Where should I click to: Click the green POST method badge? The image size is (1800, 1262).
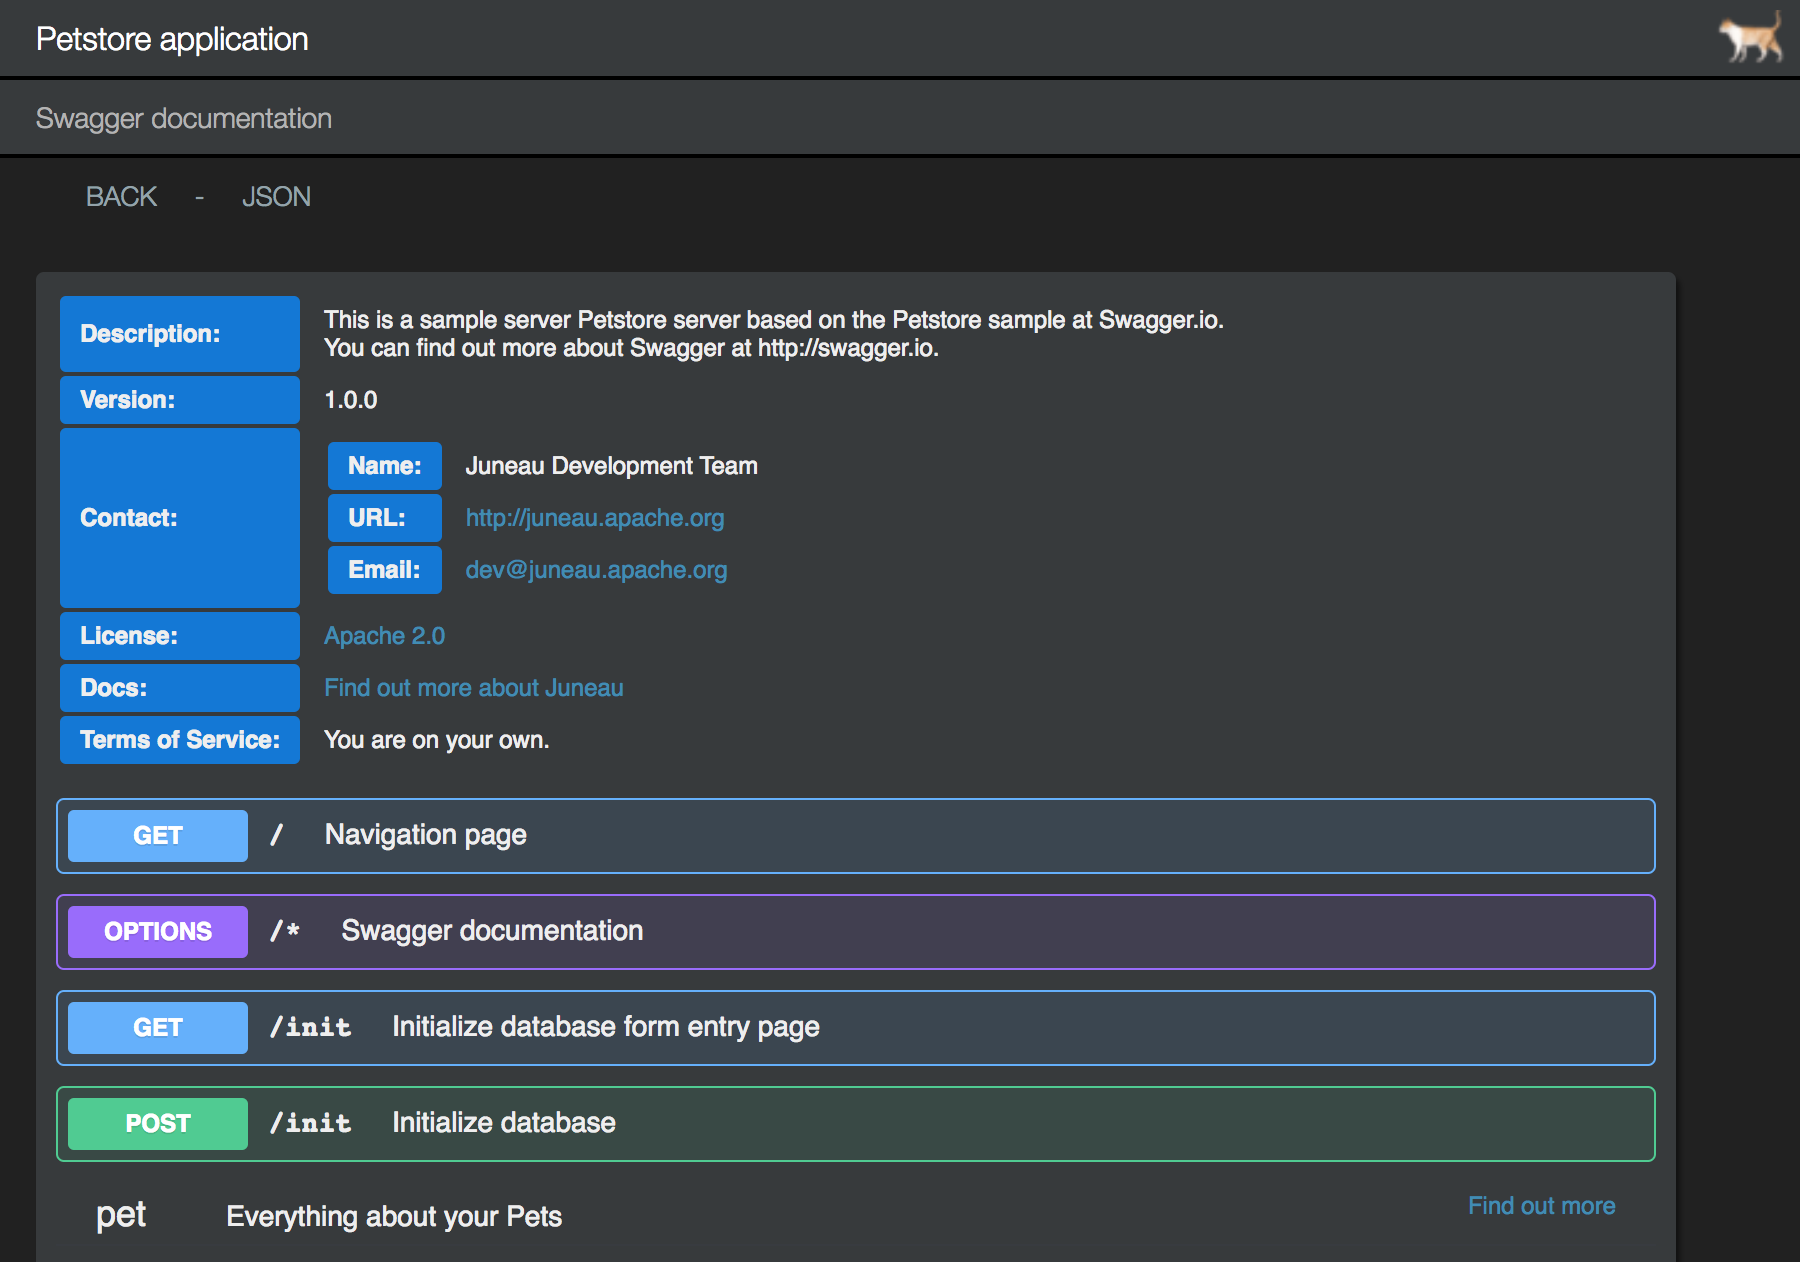158,1124
